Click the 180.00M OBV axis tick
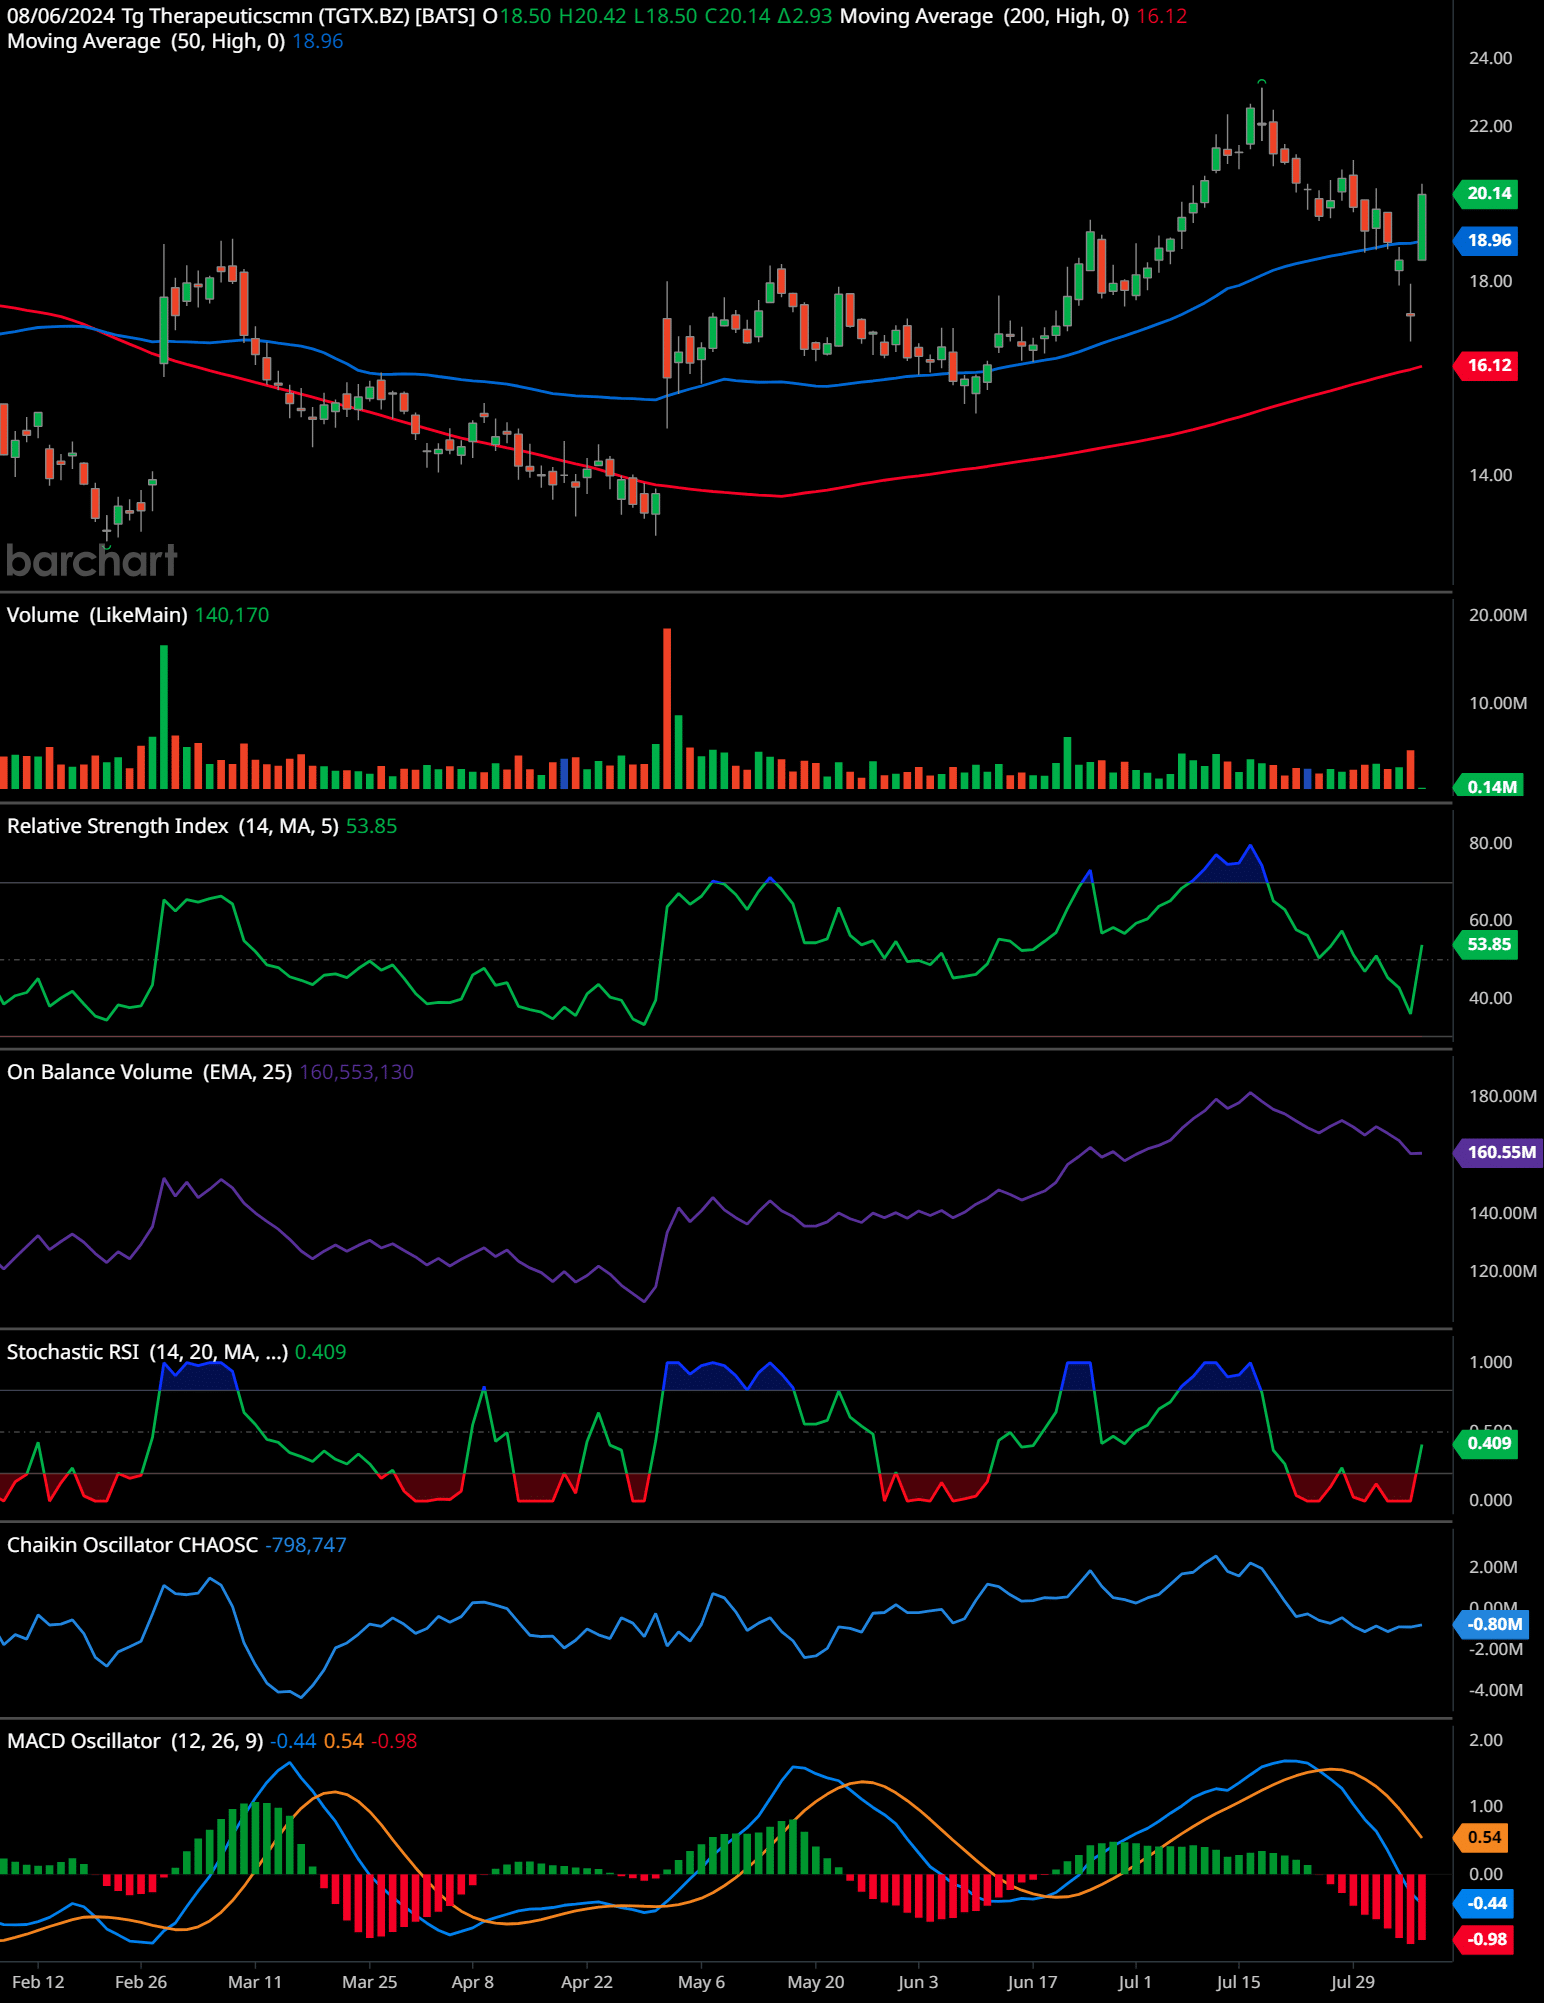The width and height of the screenshot is (1544, 2003). tap(1502, 1096)
